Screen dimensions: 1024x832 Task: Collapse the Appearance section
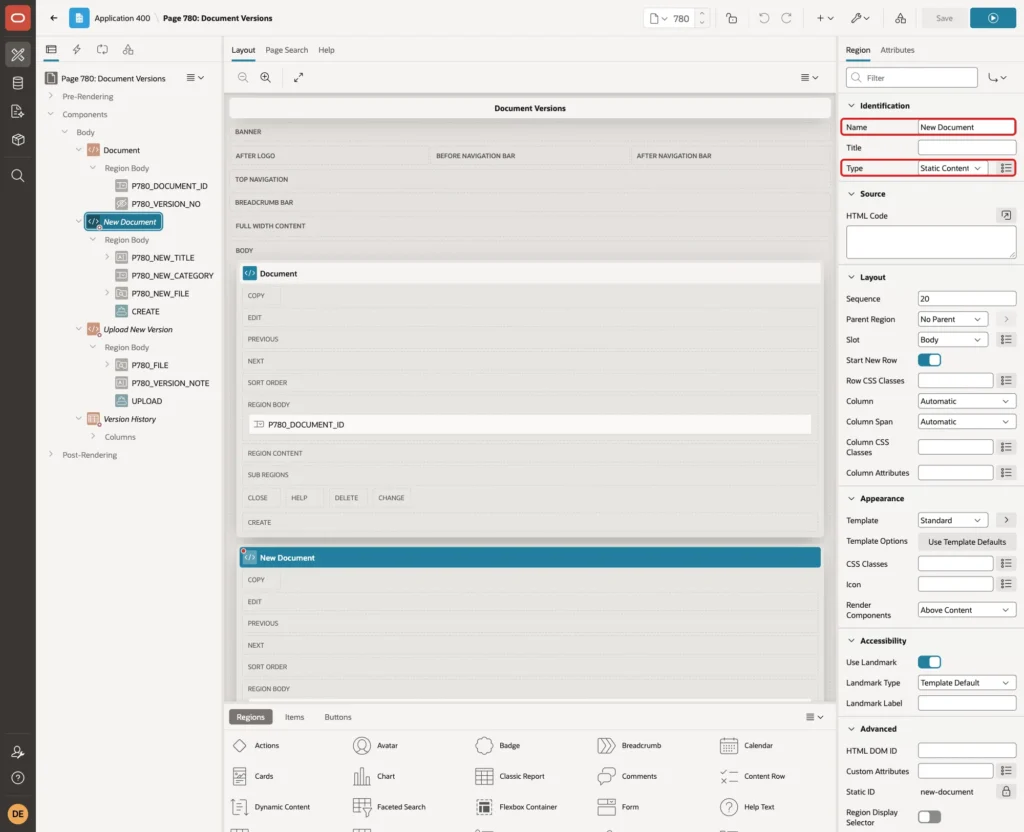(x=851, y=498)
